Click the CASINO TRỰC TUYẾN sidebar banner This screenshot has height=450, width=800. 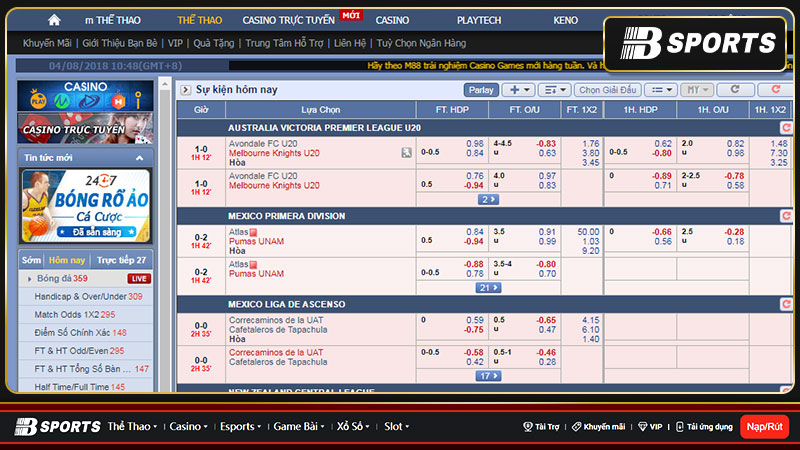(85, 128)
